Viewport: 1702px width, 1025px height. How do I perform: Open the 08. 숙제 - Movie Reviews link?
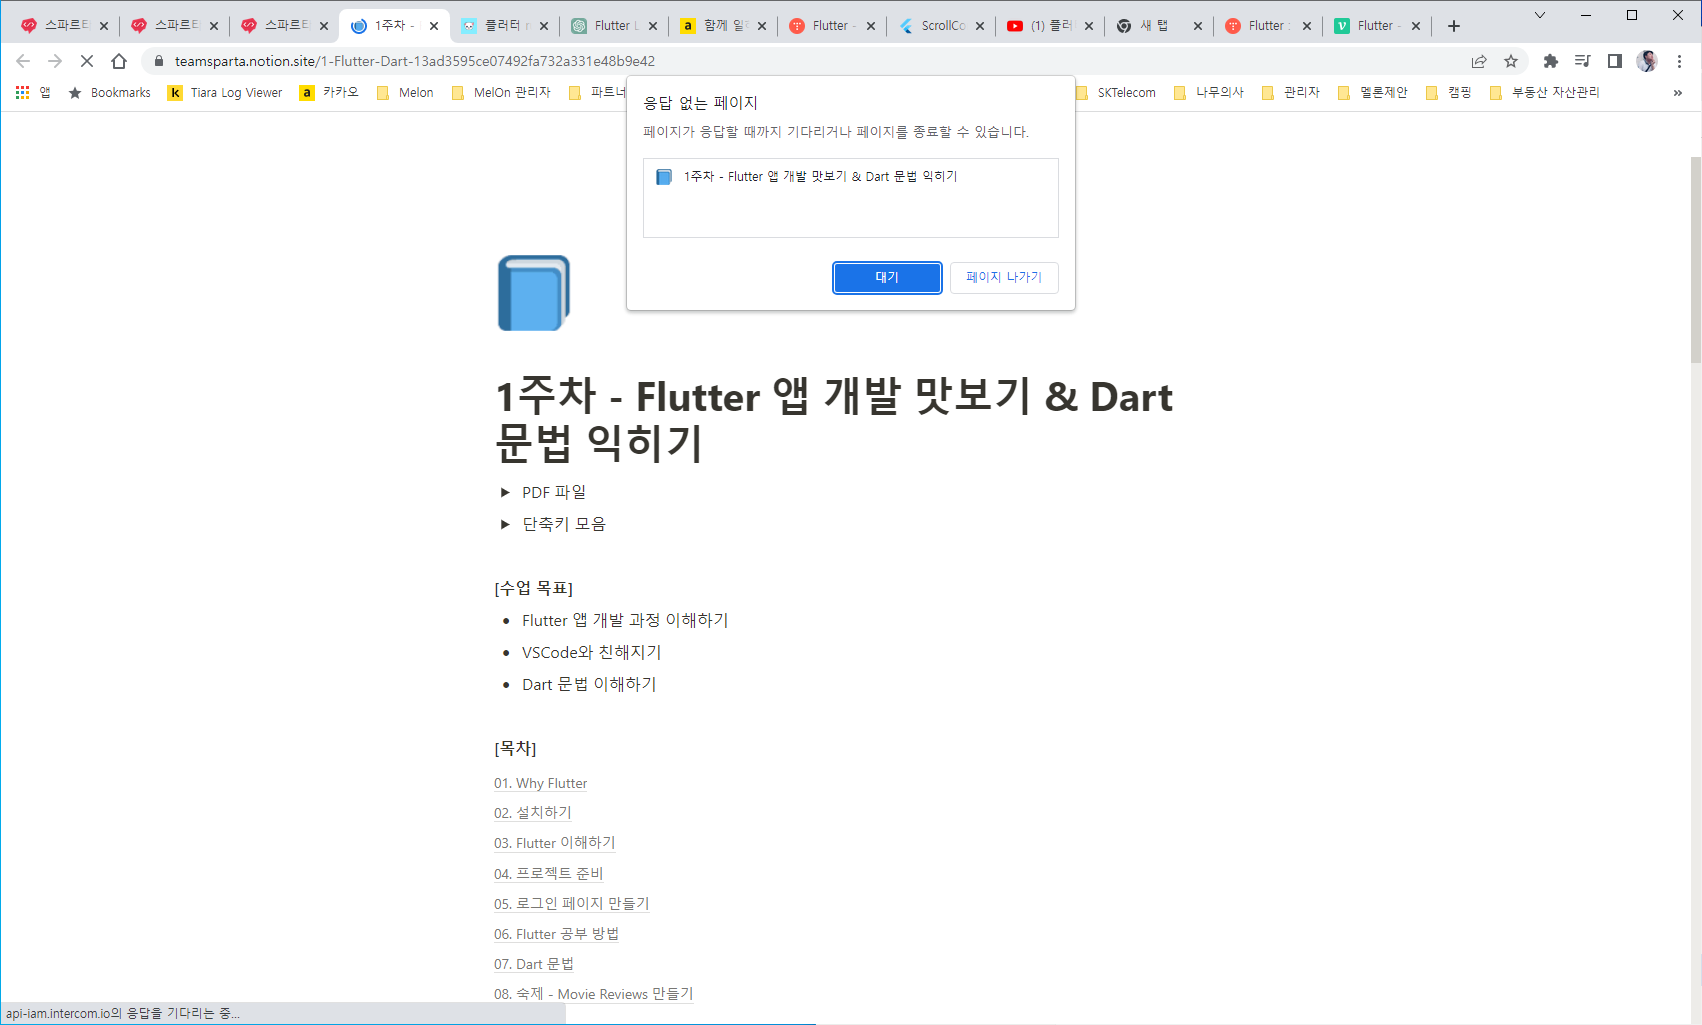click(x=593, y=993)
